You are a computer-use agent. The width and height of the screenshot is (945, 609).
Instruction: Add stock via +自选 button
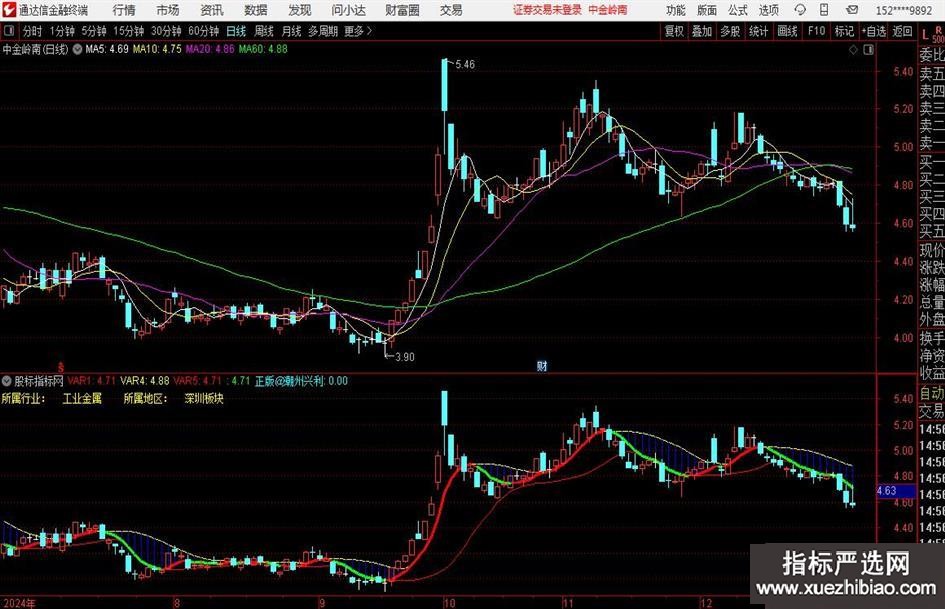point(874,31)
